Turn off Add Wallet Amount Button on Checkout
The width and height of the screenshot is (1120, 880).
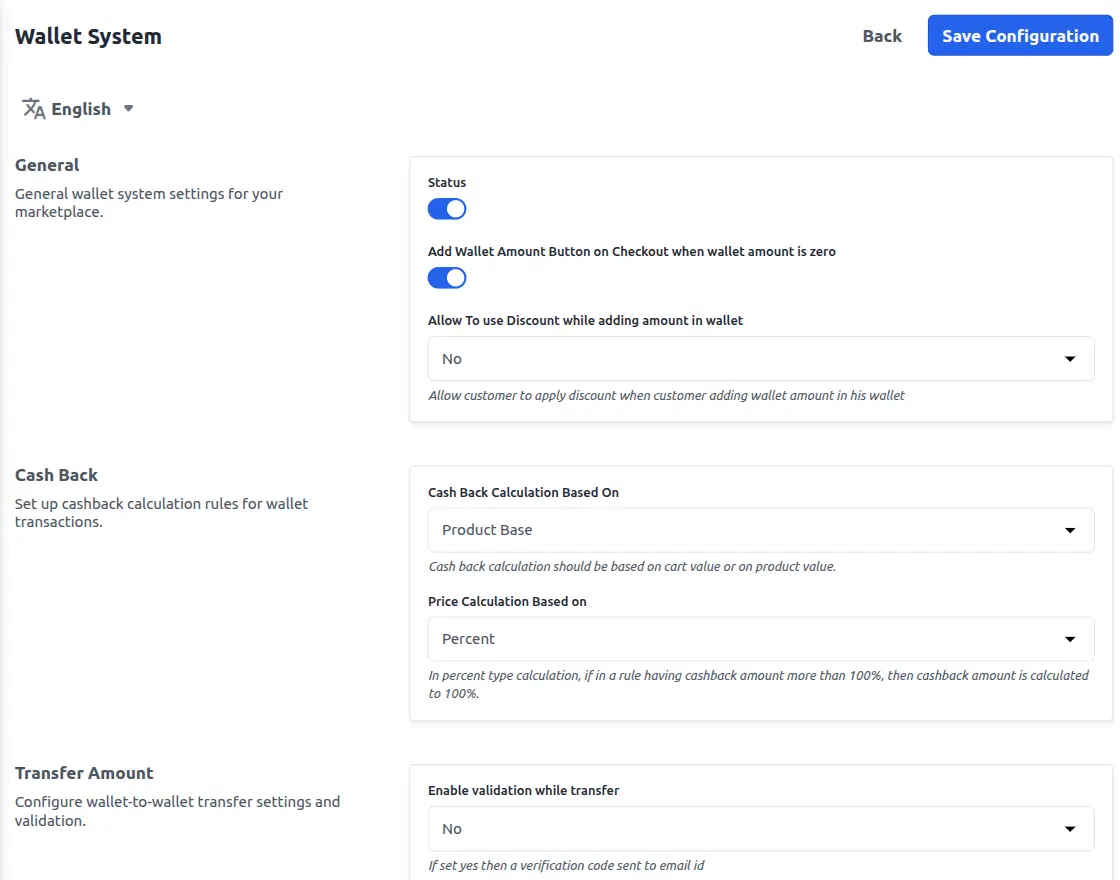[x=446, y=277]
